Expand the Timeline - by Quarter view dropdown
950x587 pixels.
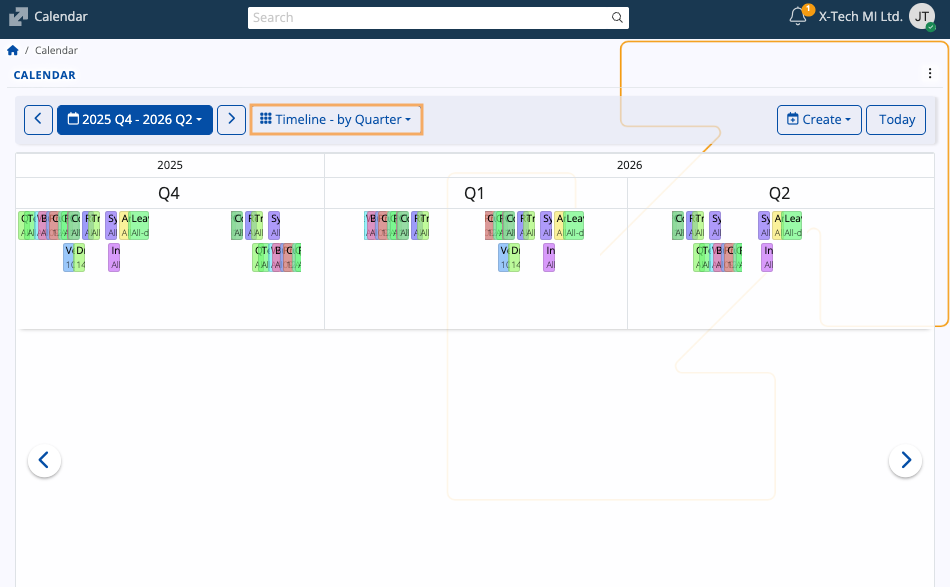click(x=336, y=119)
